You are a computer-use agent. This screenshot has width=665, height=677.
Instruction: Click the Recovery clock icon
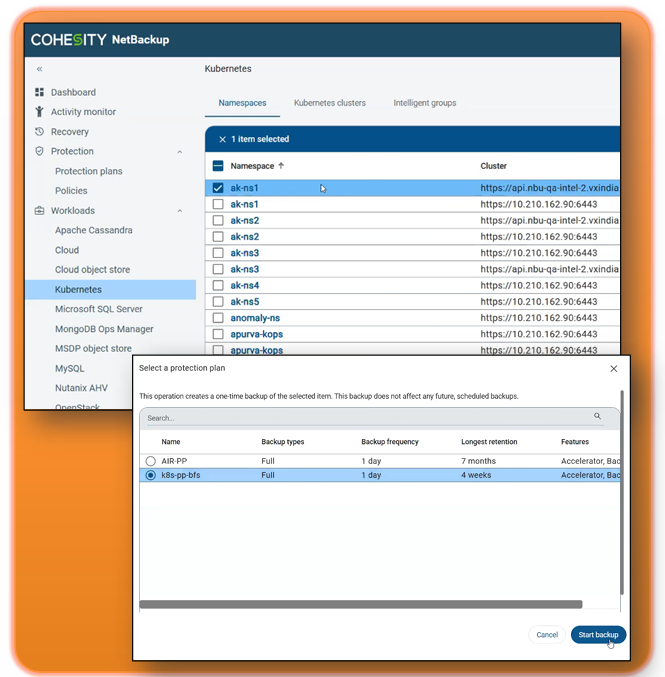(39, 131)
